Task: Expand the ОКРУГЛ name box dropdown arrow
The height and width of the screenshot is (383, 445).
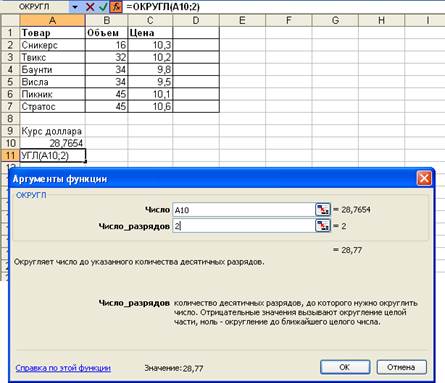Action: tap(75, 7)
